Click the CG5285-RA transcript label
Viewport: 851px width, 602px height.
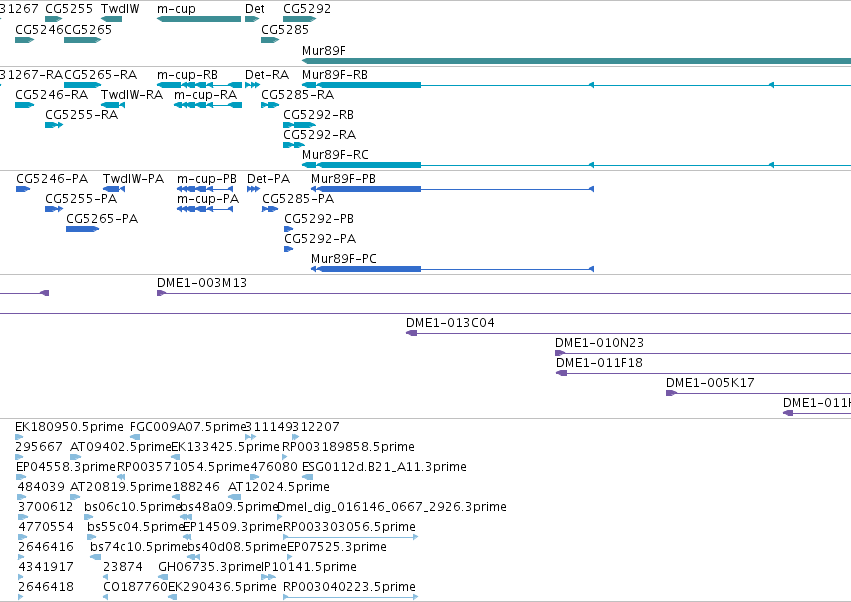click(297, 94)
